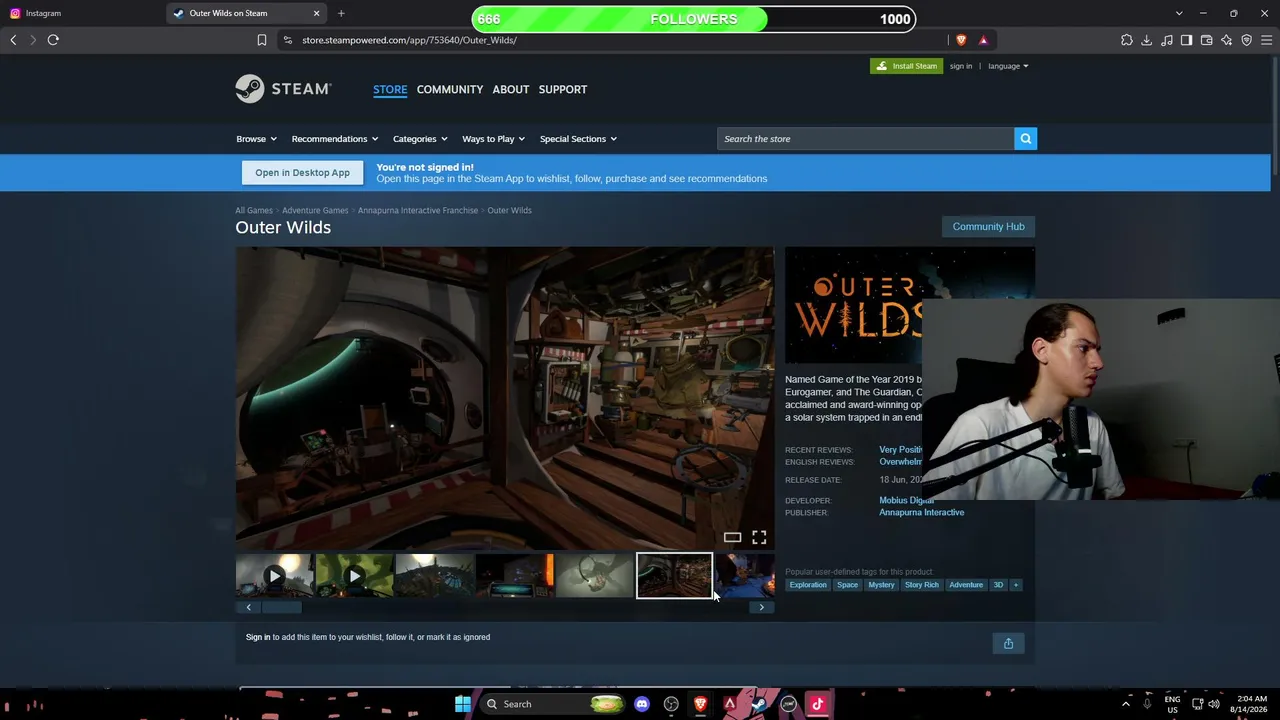Show hidden system tray icons
The image size is (1280, 720).
pos(1126,704)
